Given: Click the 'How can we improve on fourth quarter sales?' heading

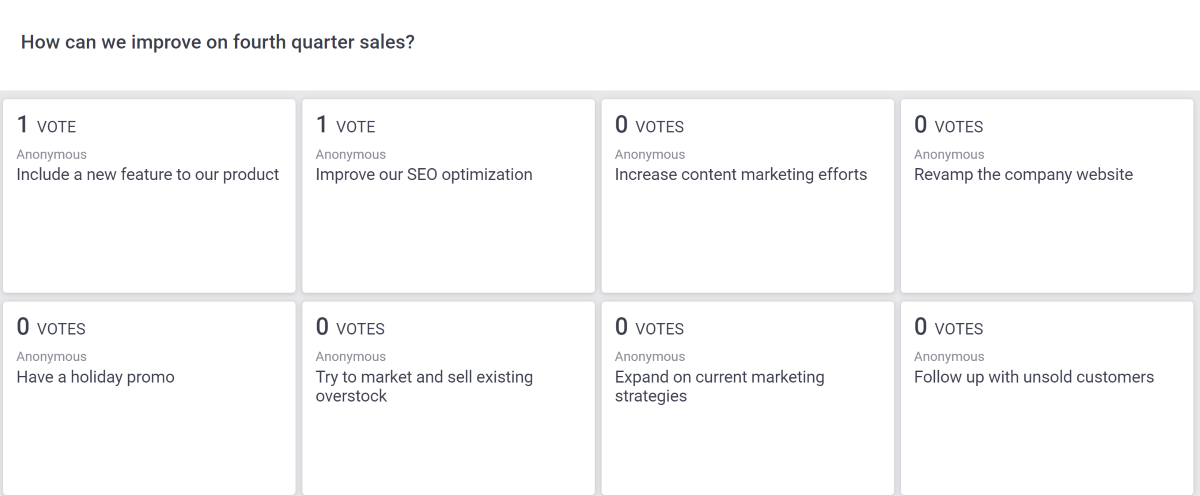Looking at the screenshot, I should coord(218,43).
